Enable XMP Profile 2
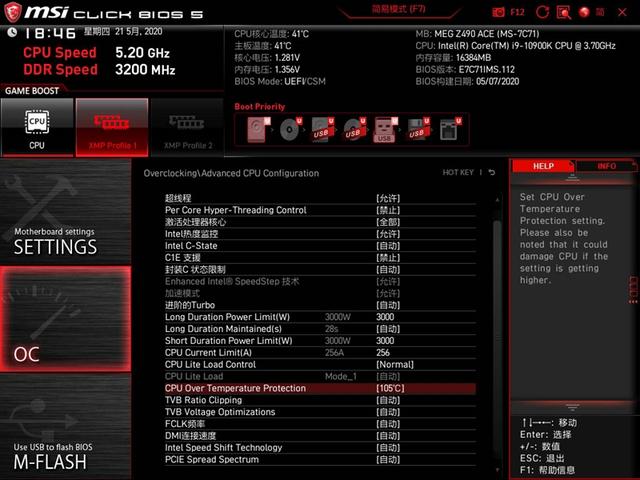Viewport: 640px width, 480px height. pyautogui.click(x=187, y=127)
